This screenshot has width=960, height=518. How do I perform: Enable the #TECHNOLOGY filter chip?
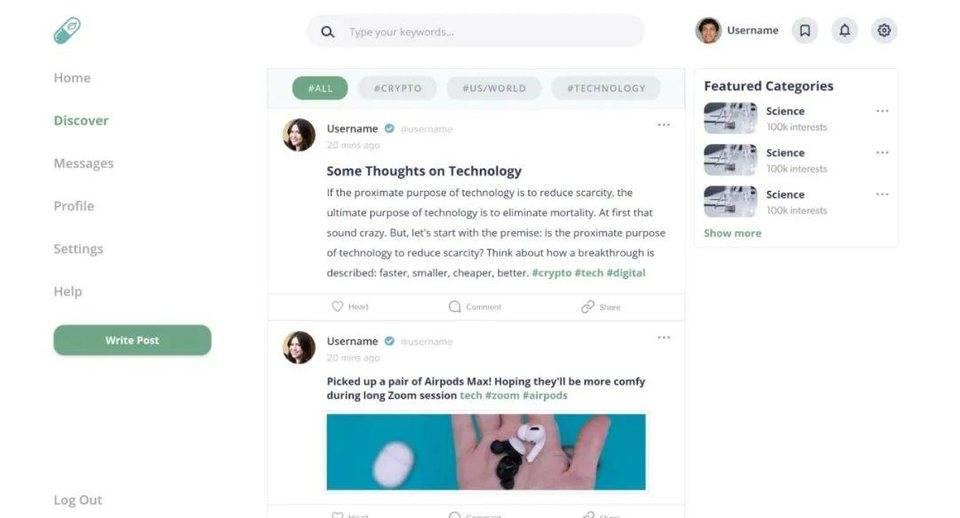click(606, 88)
